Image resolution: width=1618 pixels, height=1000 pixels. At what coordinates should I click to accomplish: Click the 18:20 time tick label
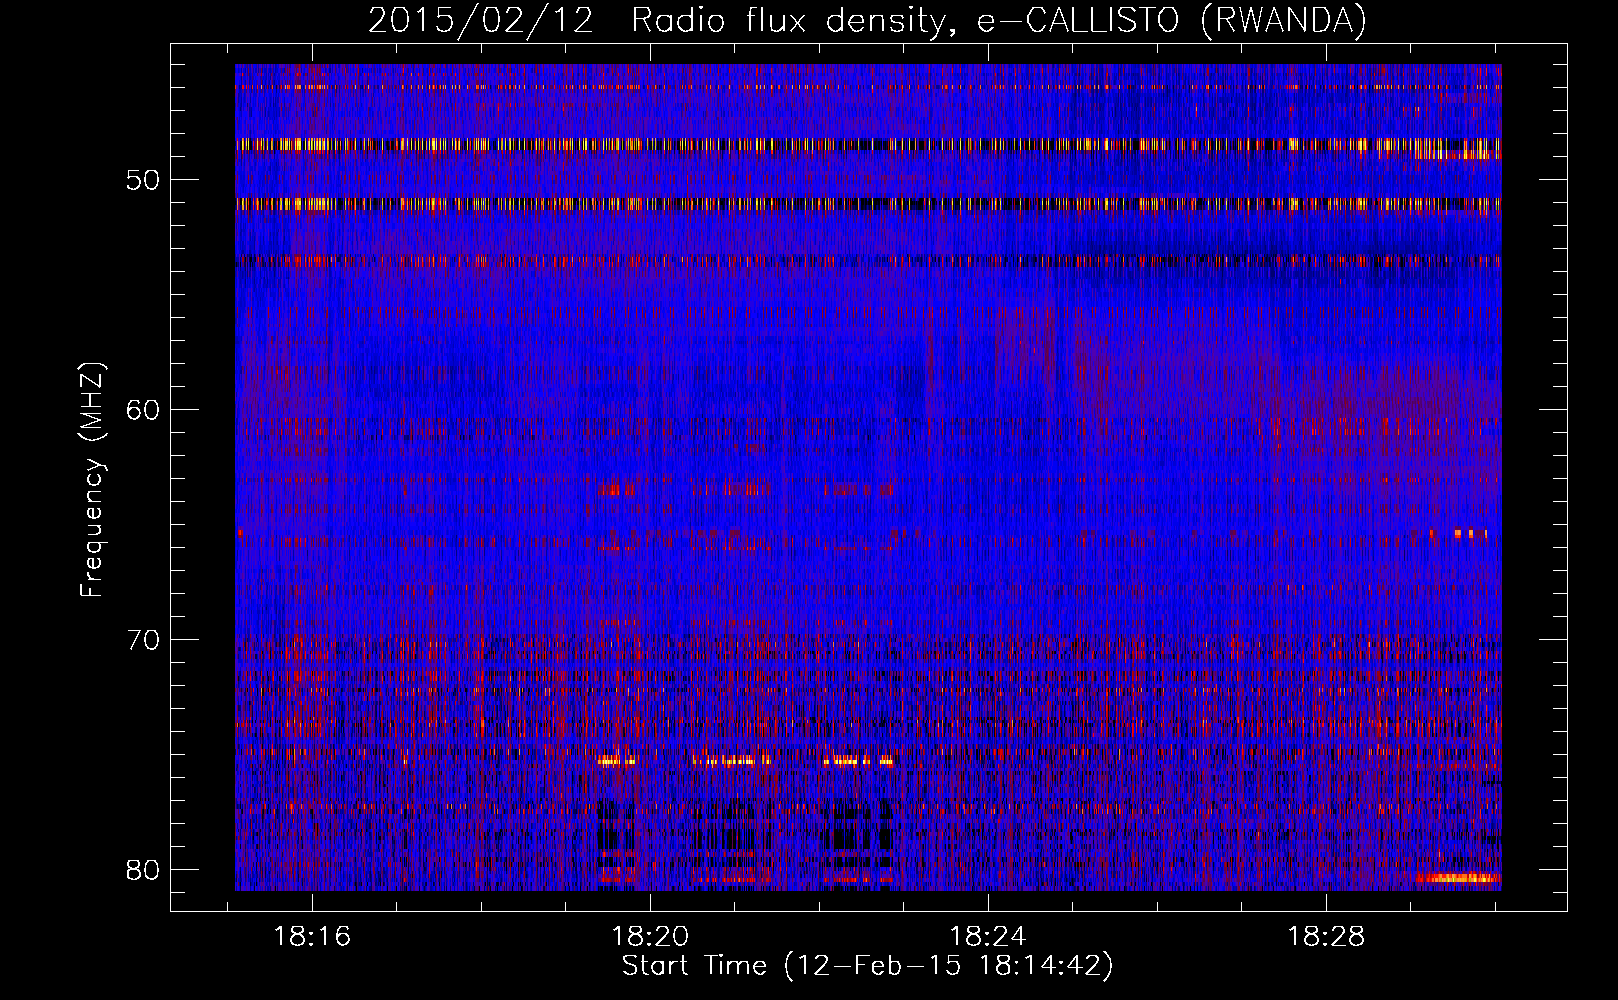651,937
